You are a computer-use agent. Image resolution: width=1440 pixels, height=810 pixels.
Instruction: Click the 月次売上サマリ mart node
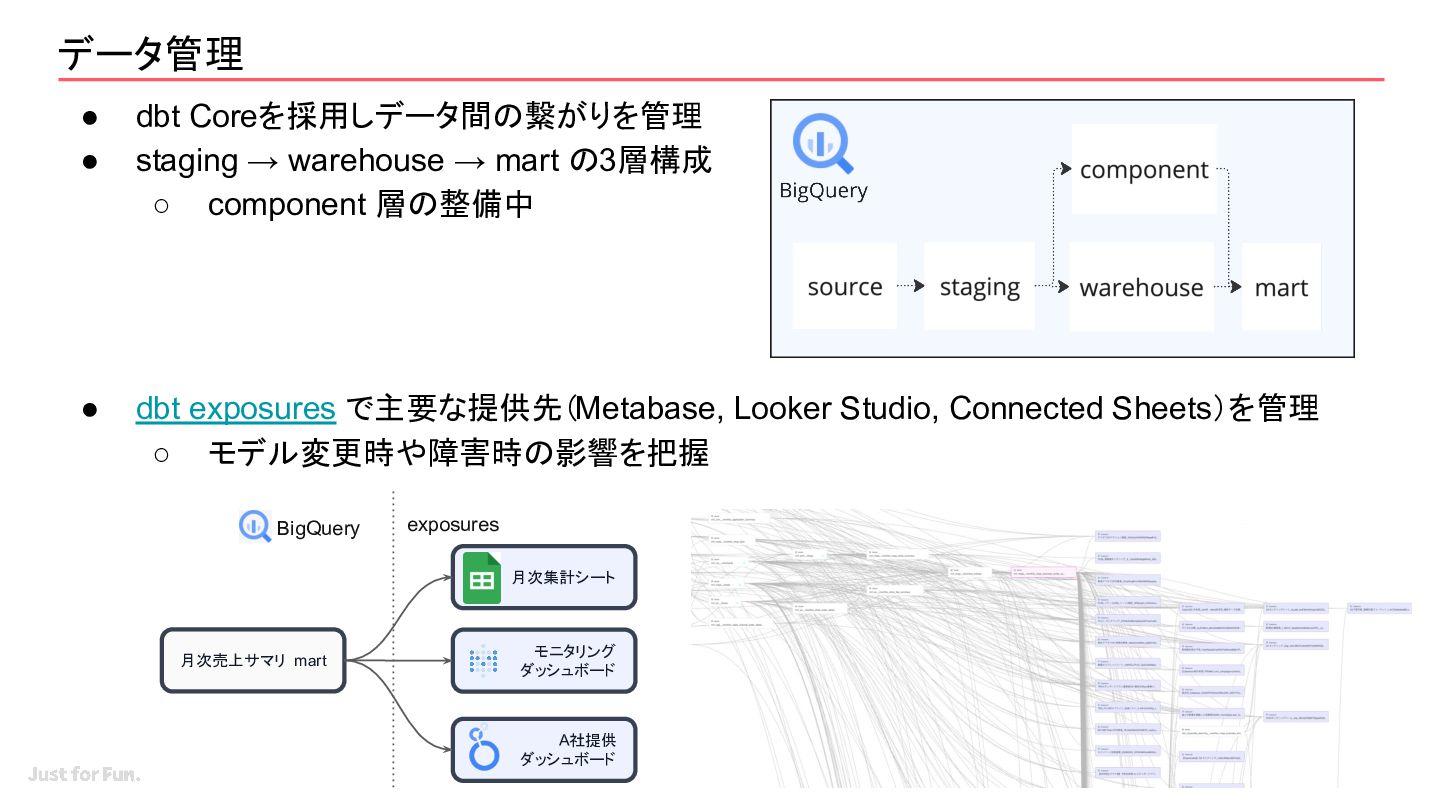(x=253, y=660)
